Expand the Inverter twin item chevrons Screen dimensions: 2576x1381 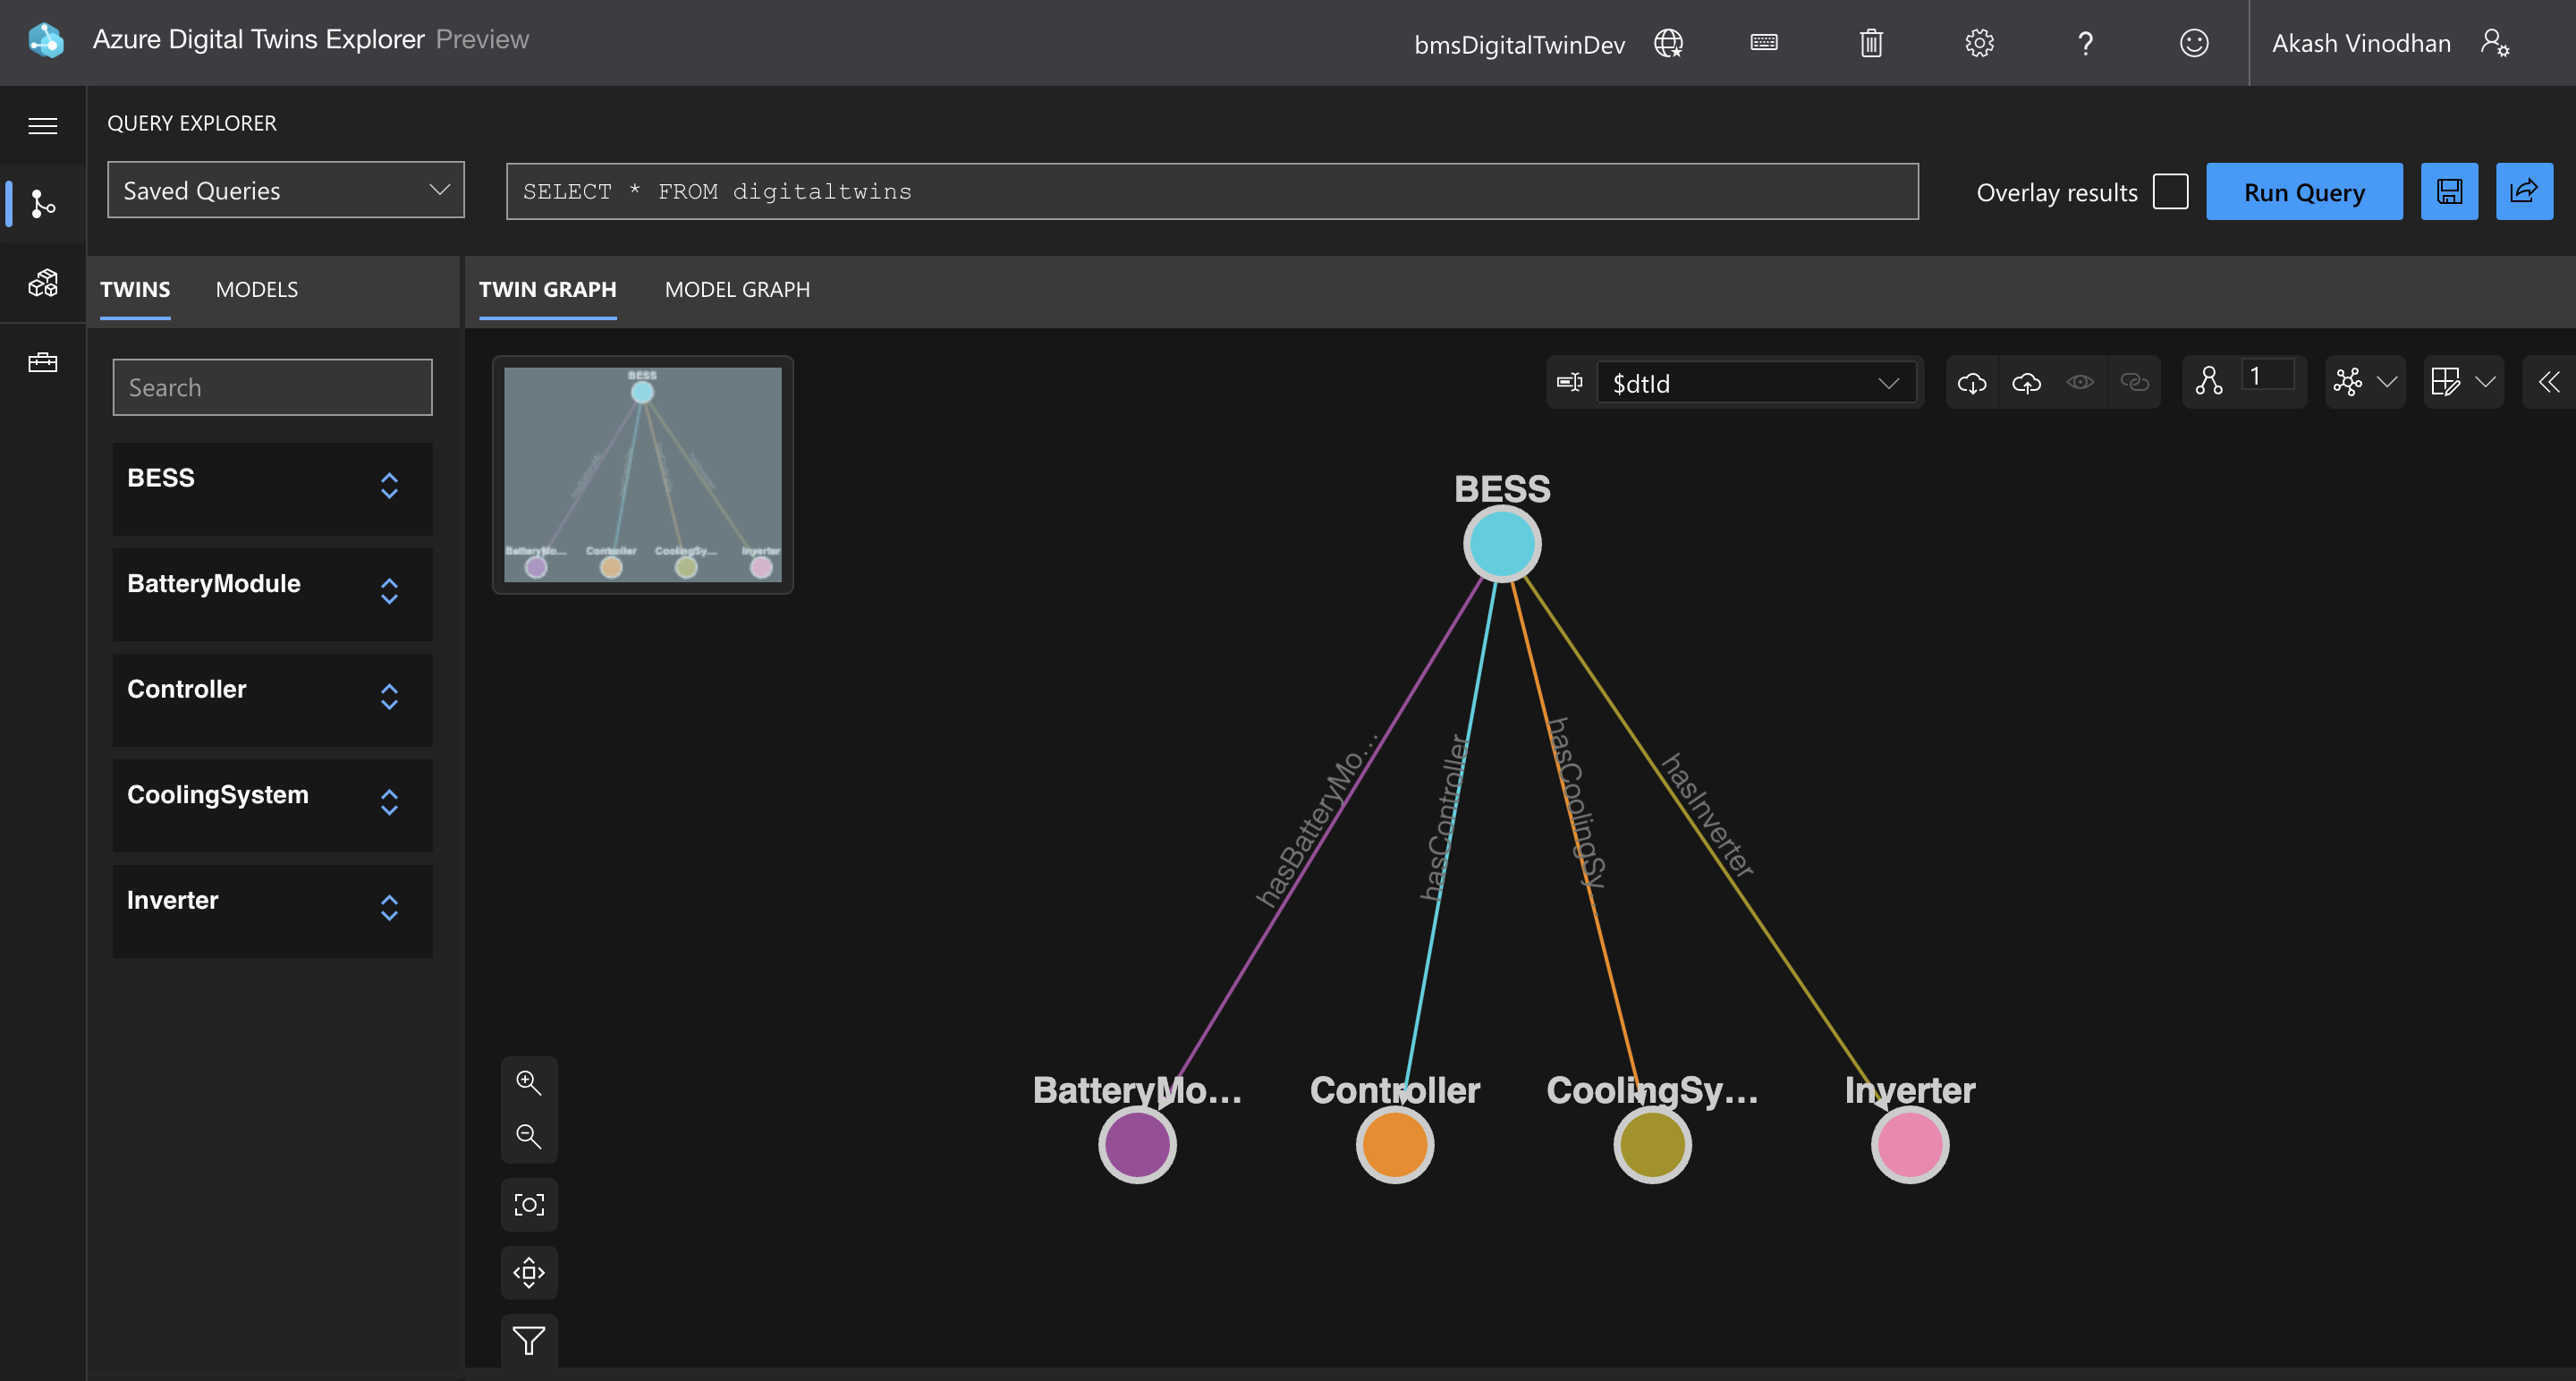pyautogui.click(x=390, y=909)
